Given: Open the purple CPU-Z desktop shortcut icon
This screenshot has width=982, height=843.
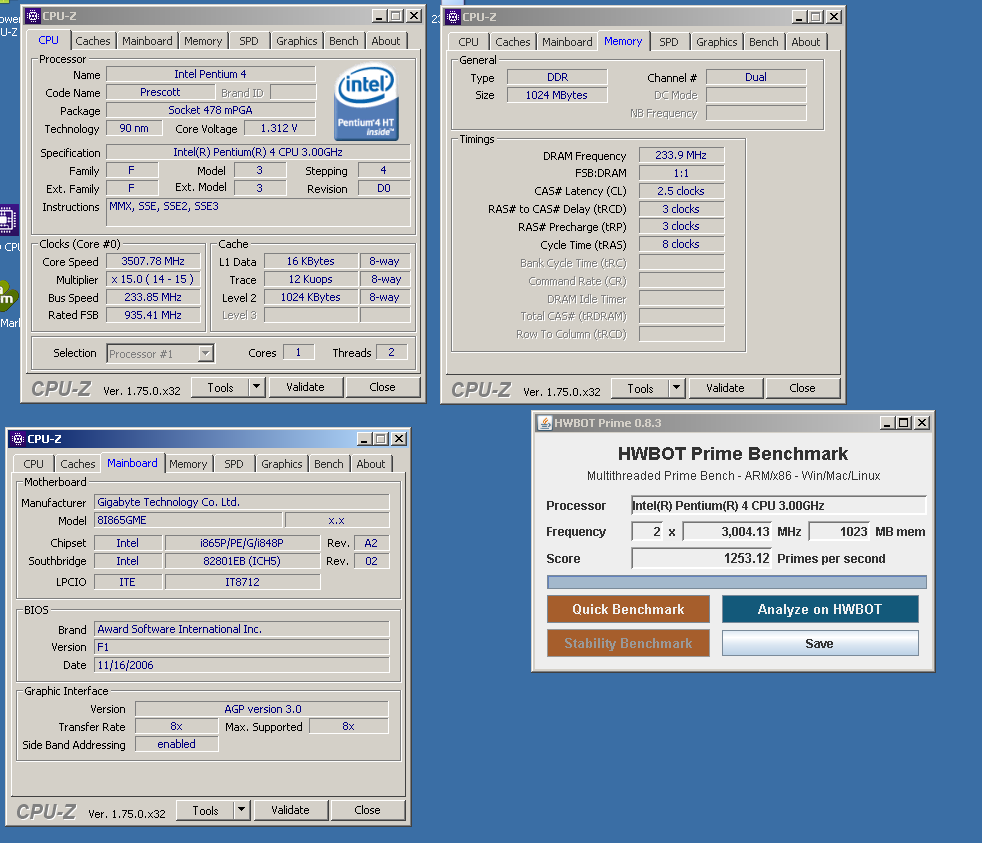Looking at the screenshot, I should pos(8,220).
